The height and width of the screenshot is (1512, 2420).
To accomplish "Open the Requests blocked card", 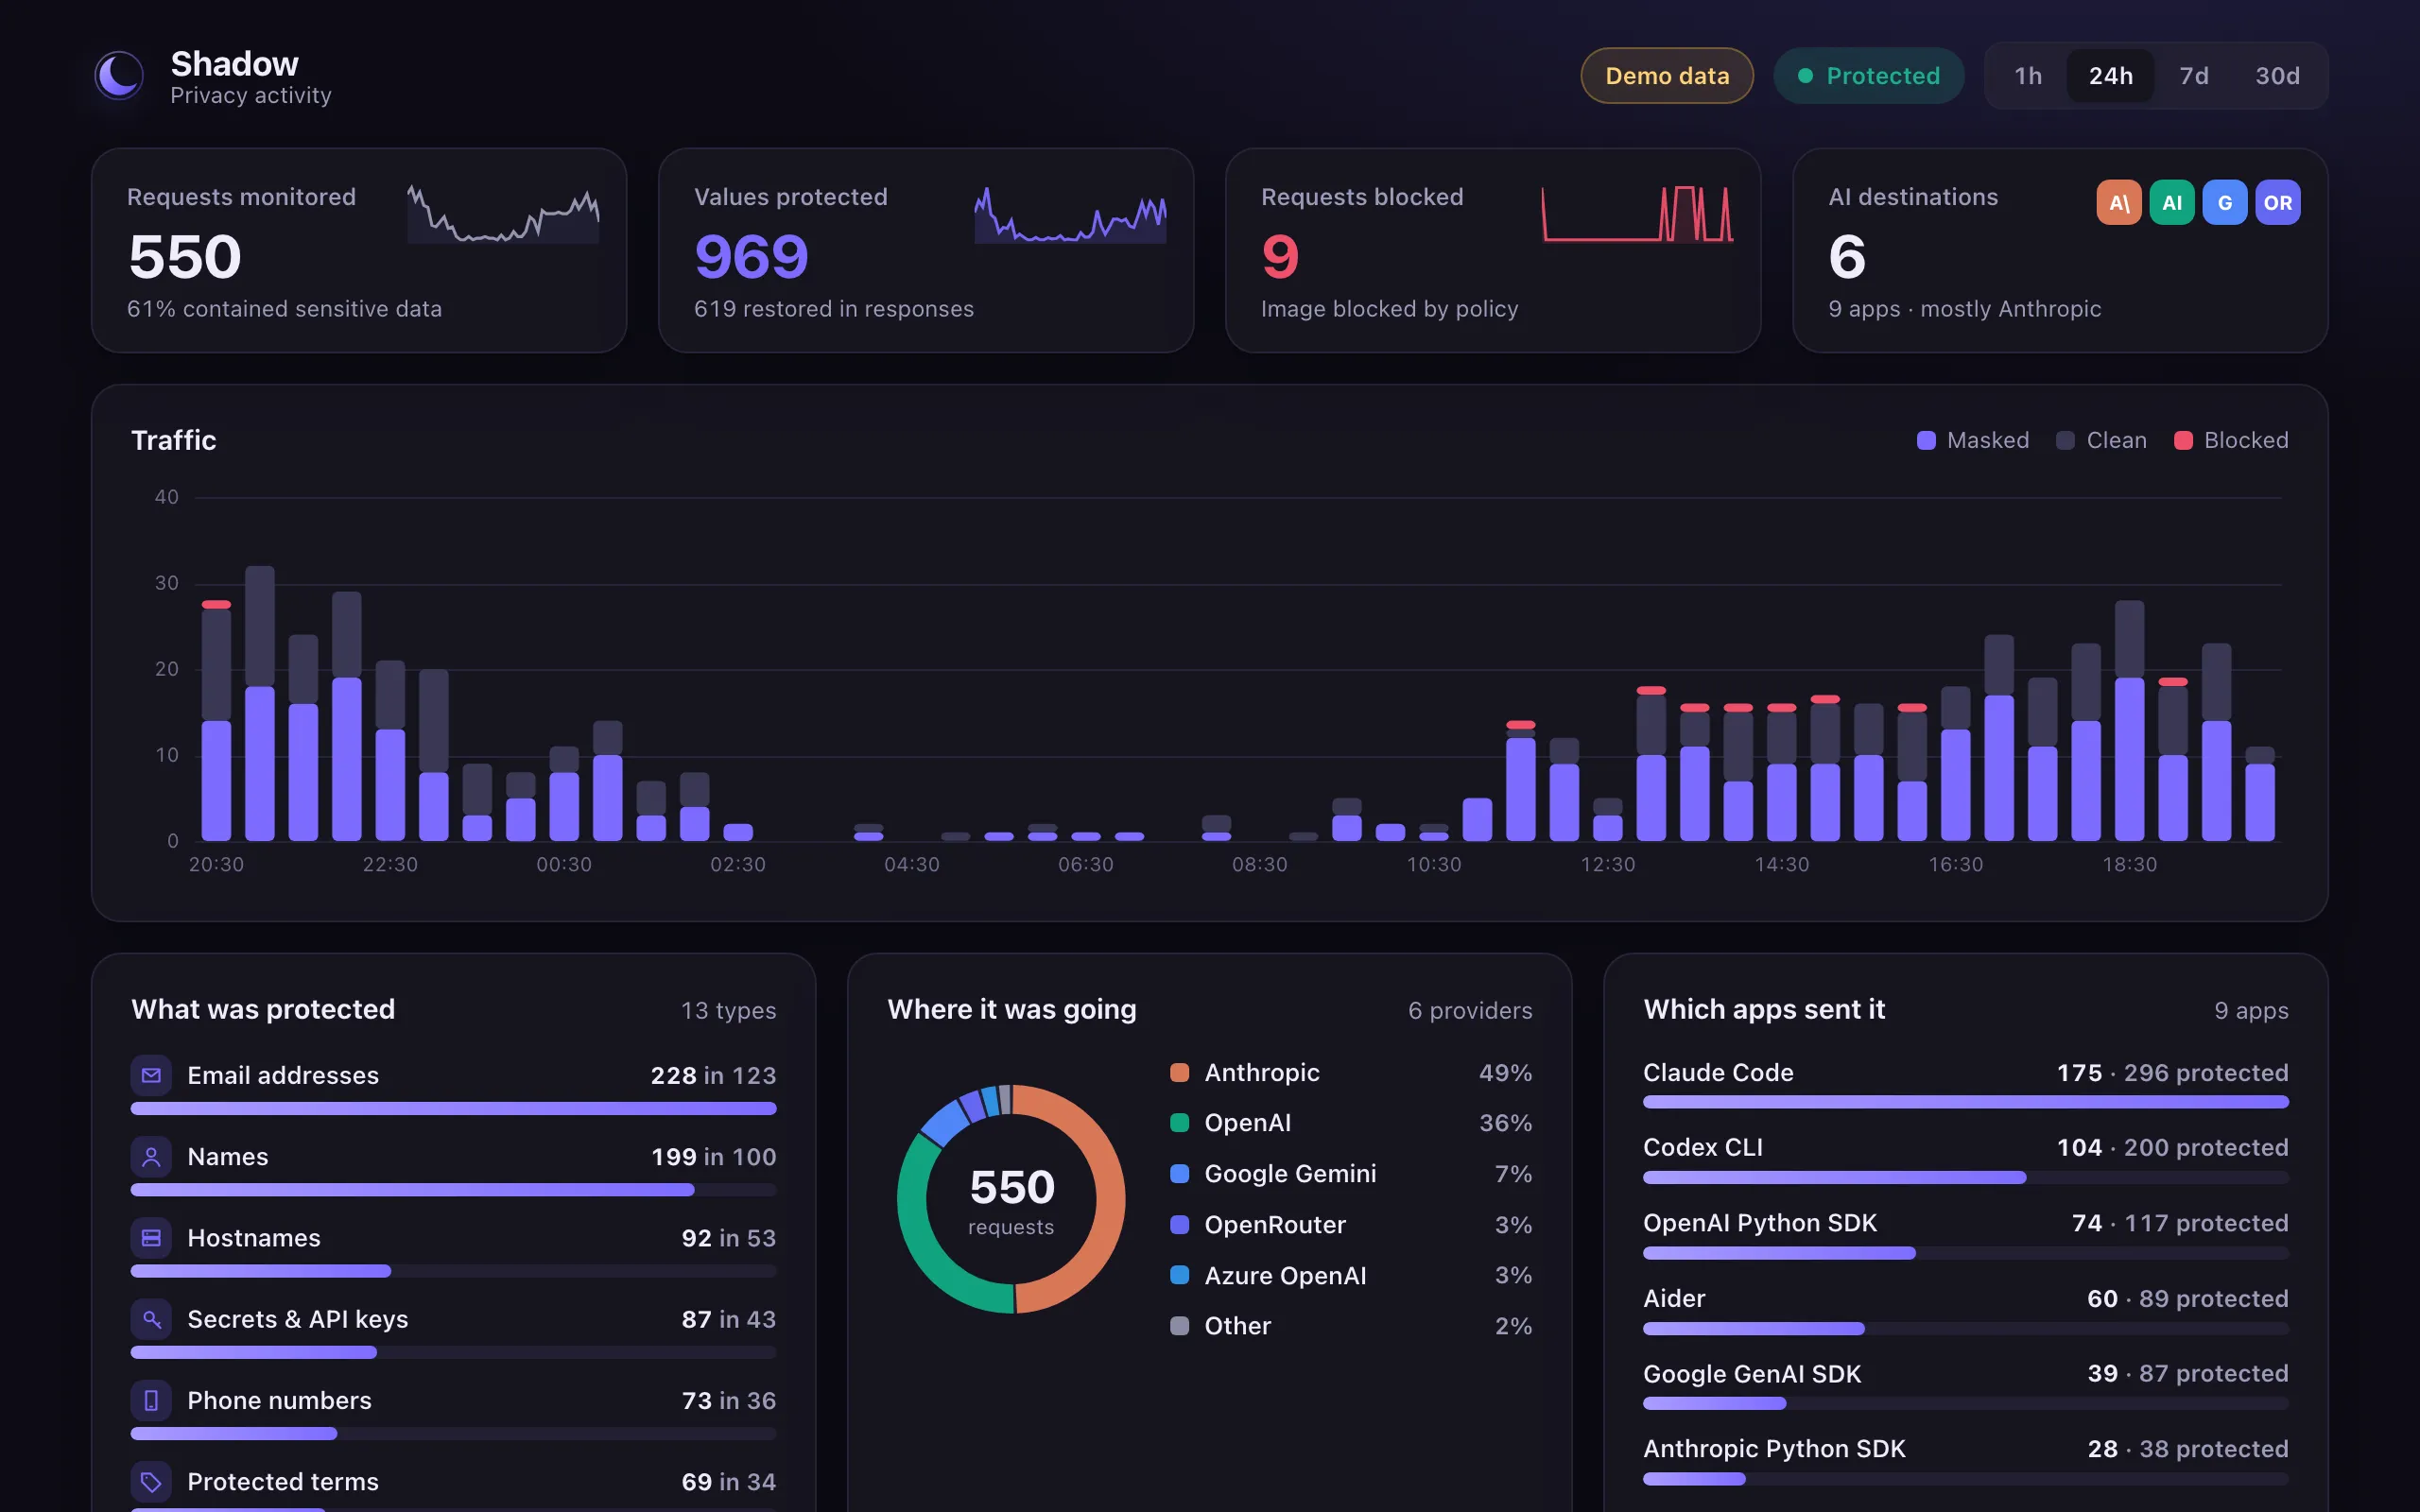I will (1493, 251).
